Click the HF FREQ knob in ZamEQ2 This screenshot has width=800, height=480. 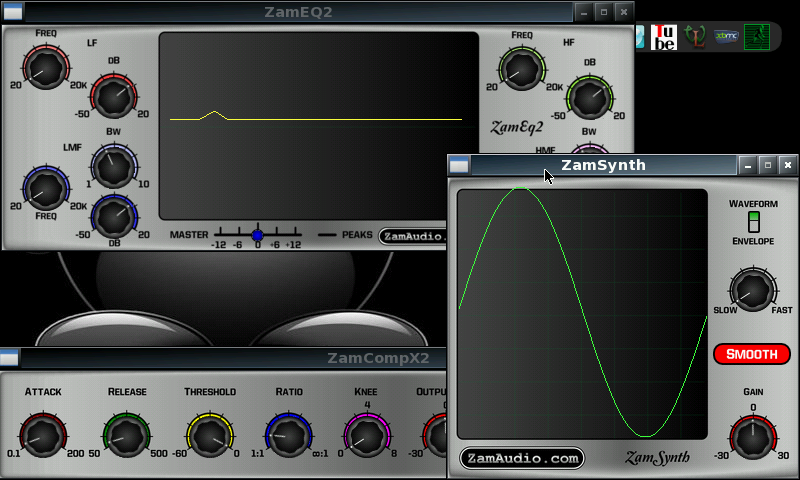522,69
